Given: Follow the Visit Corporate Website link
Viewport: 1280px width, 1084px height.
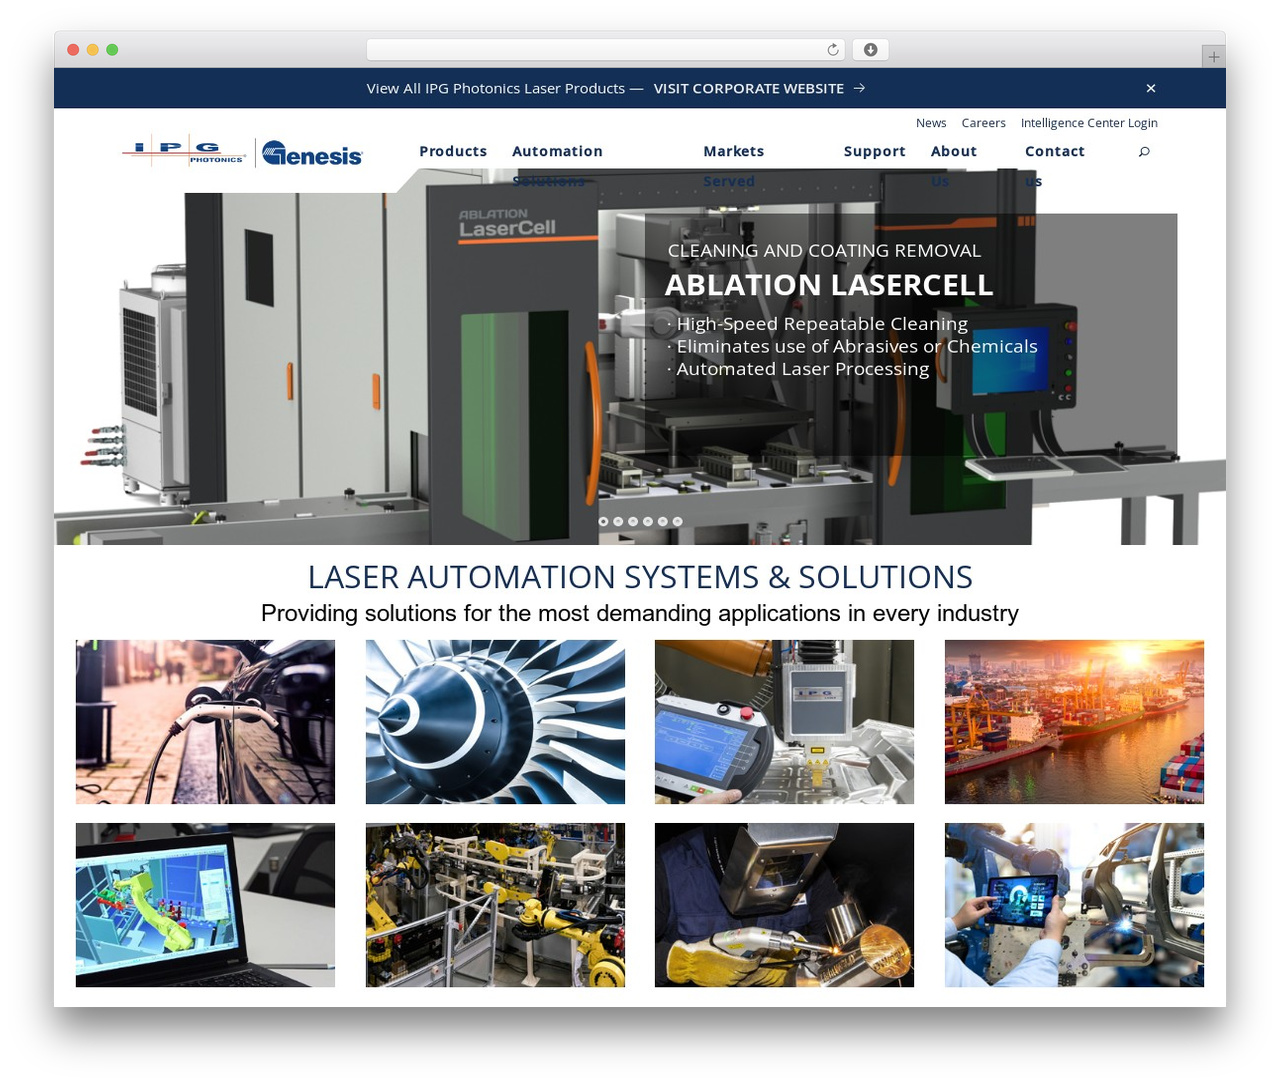Looking at the screenshot, I should click(749, 88).
